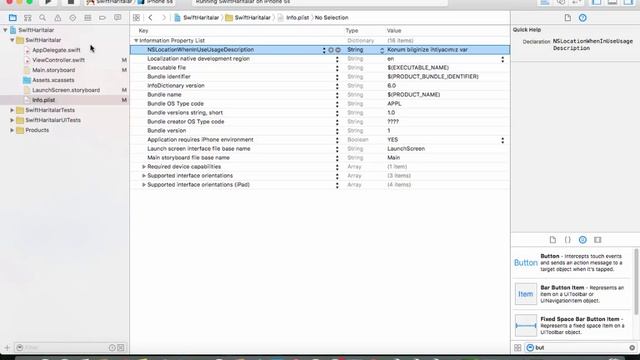Click the library filter field with 'but'
Viewport: 640px width, 360px height.
(581, 348)
